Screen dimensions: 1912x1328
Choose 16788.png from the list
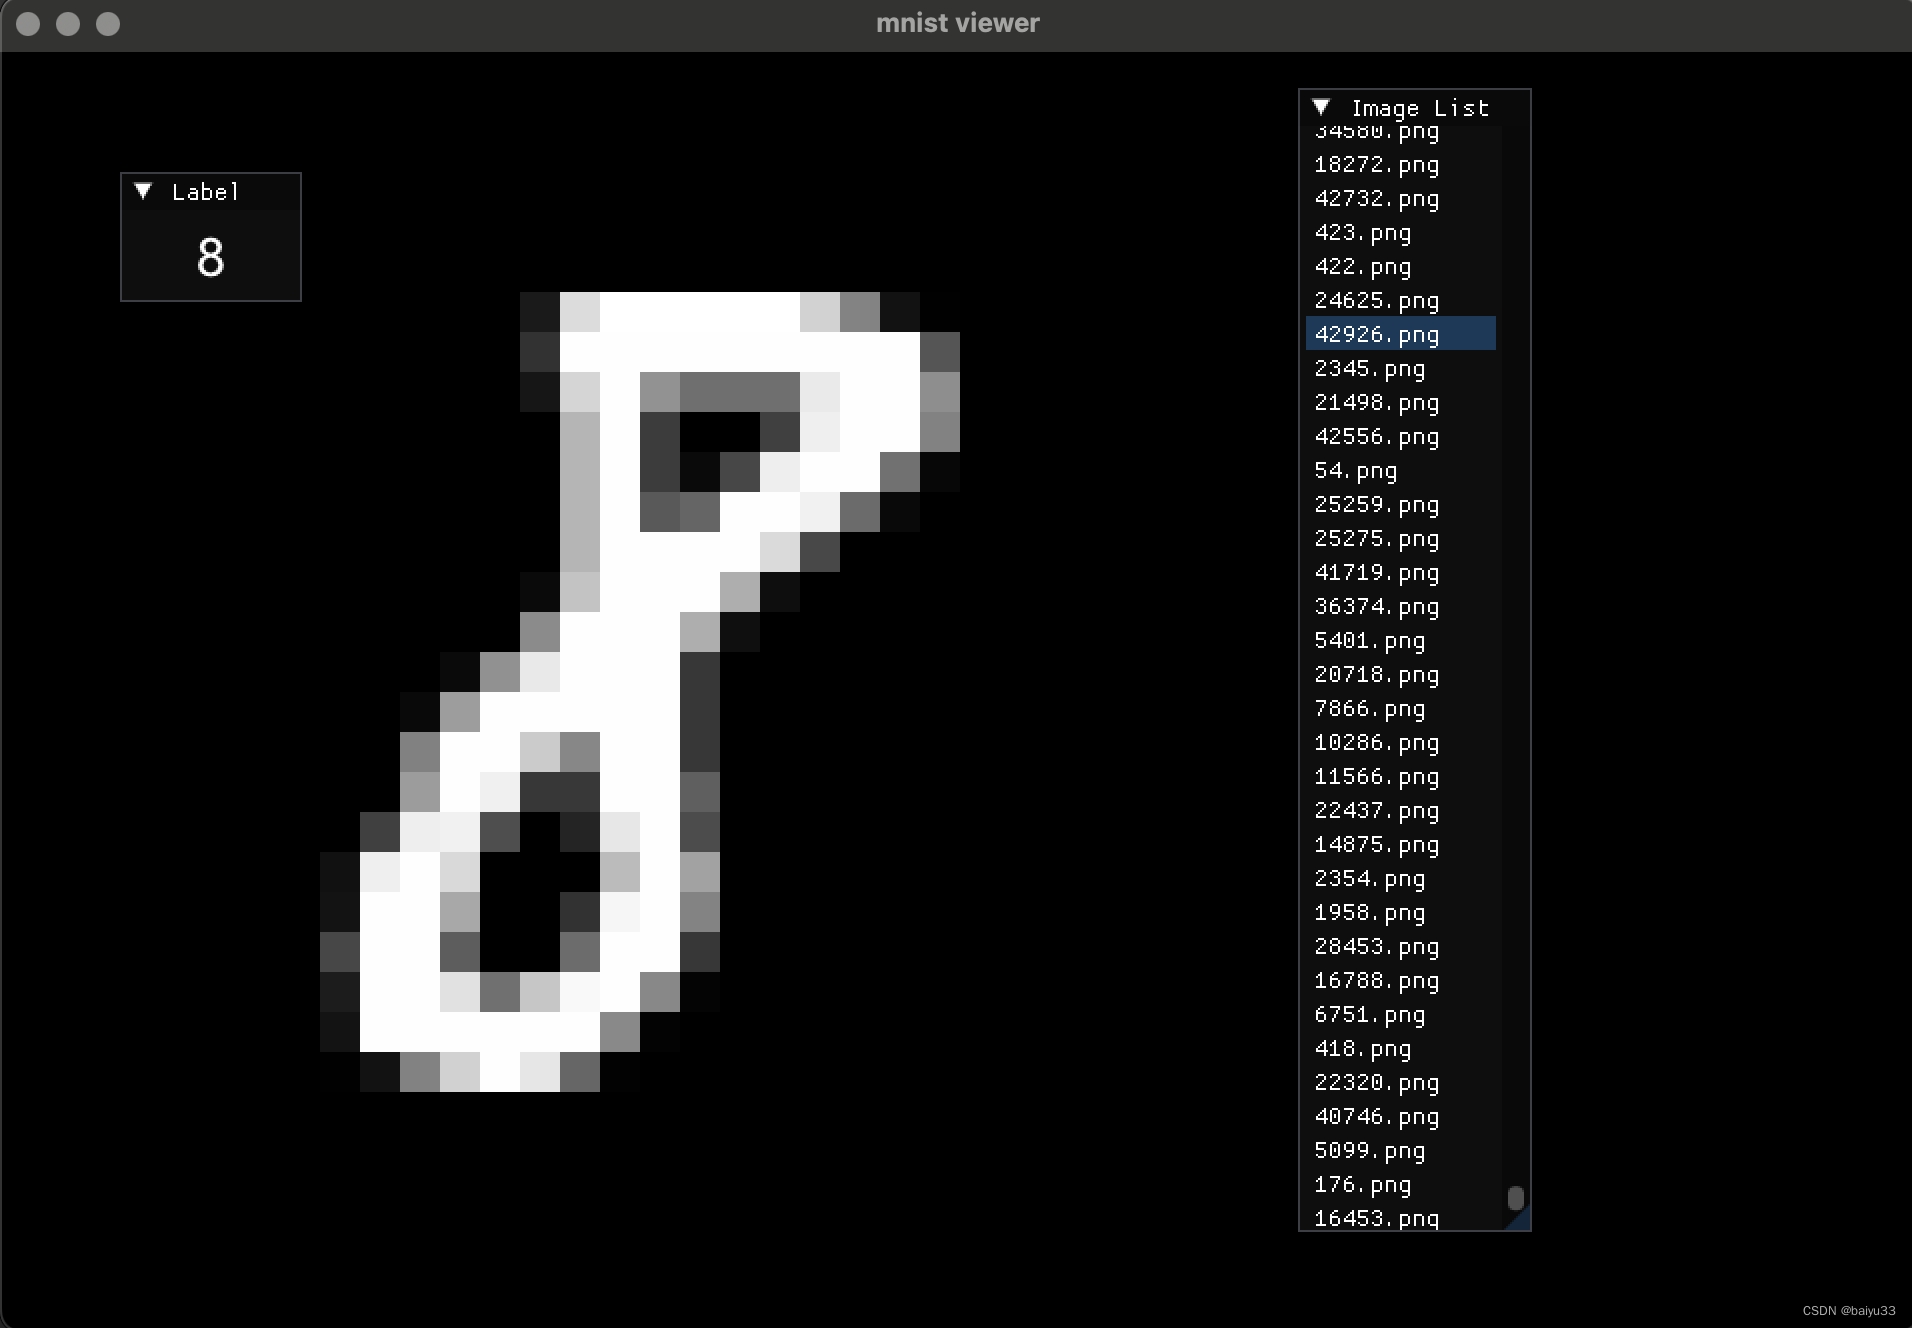[x=1401, y=980]
